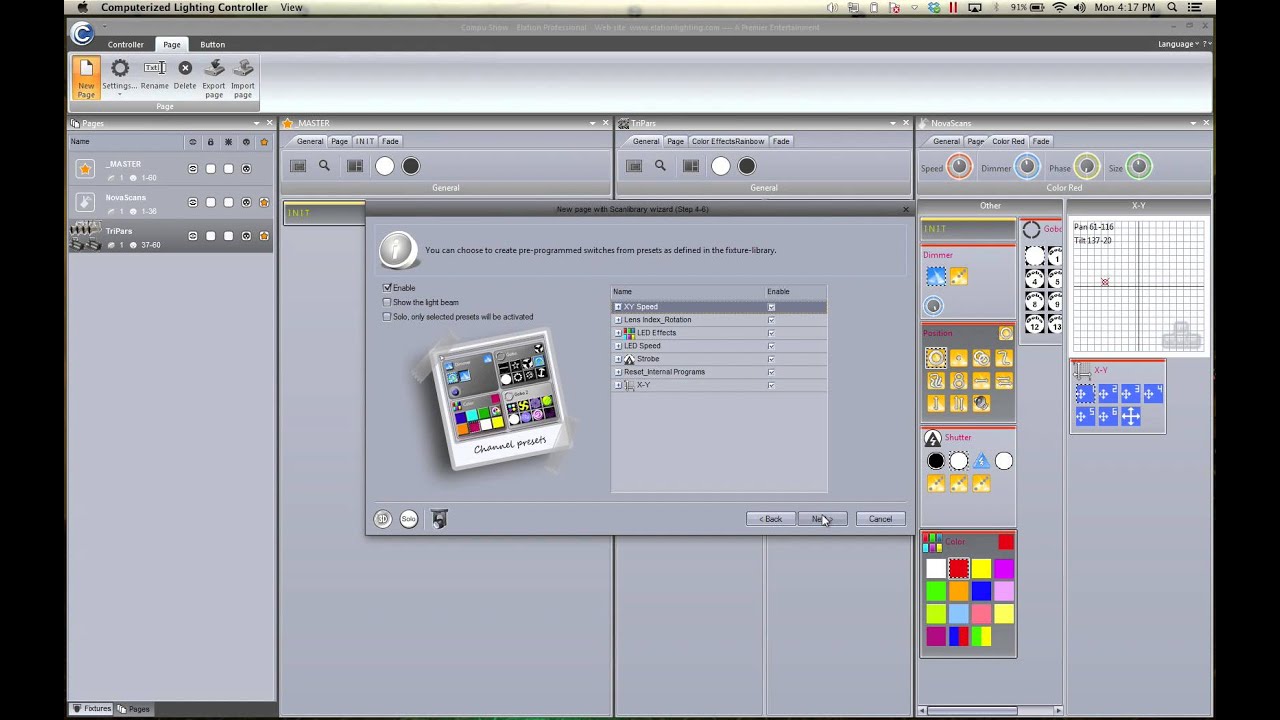Image resolution: width=1280 pixels, height=720 pixels.
Task: Check Show the light beam
Action: pos(387,302)
